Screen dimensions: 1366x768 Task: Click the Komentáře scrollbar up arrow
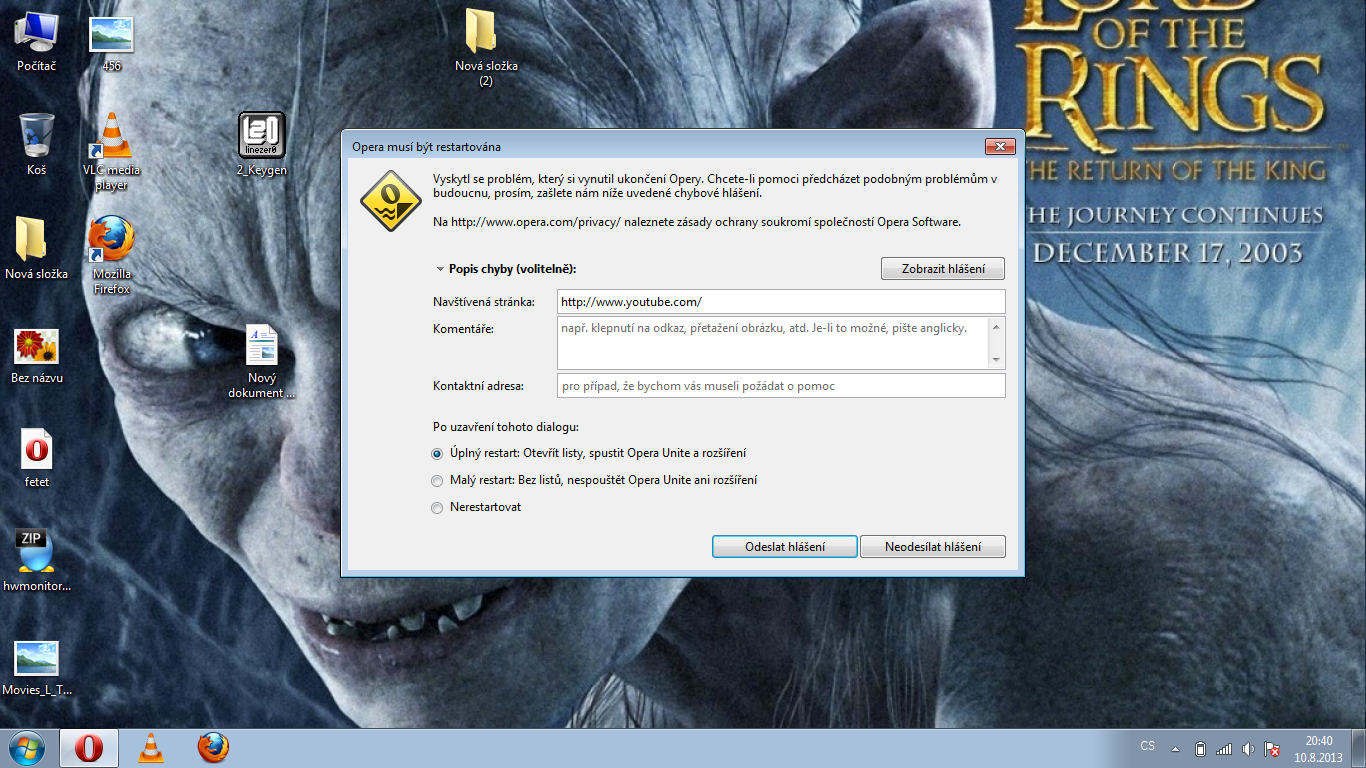tap(996, 326)
